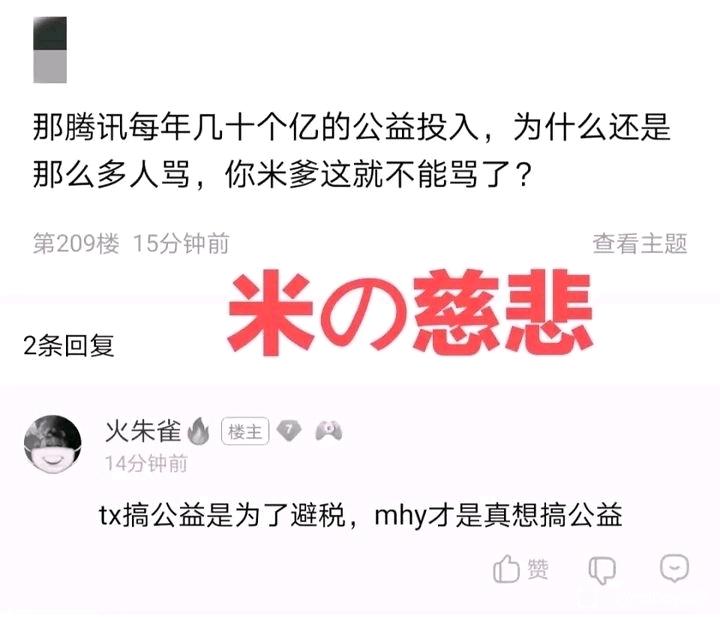
Task: Tap the 赞 label text
Action: point(538,570)
